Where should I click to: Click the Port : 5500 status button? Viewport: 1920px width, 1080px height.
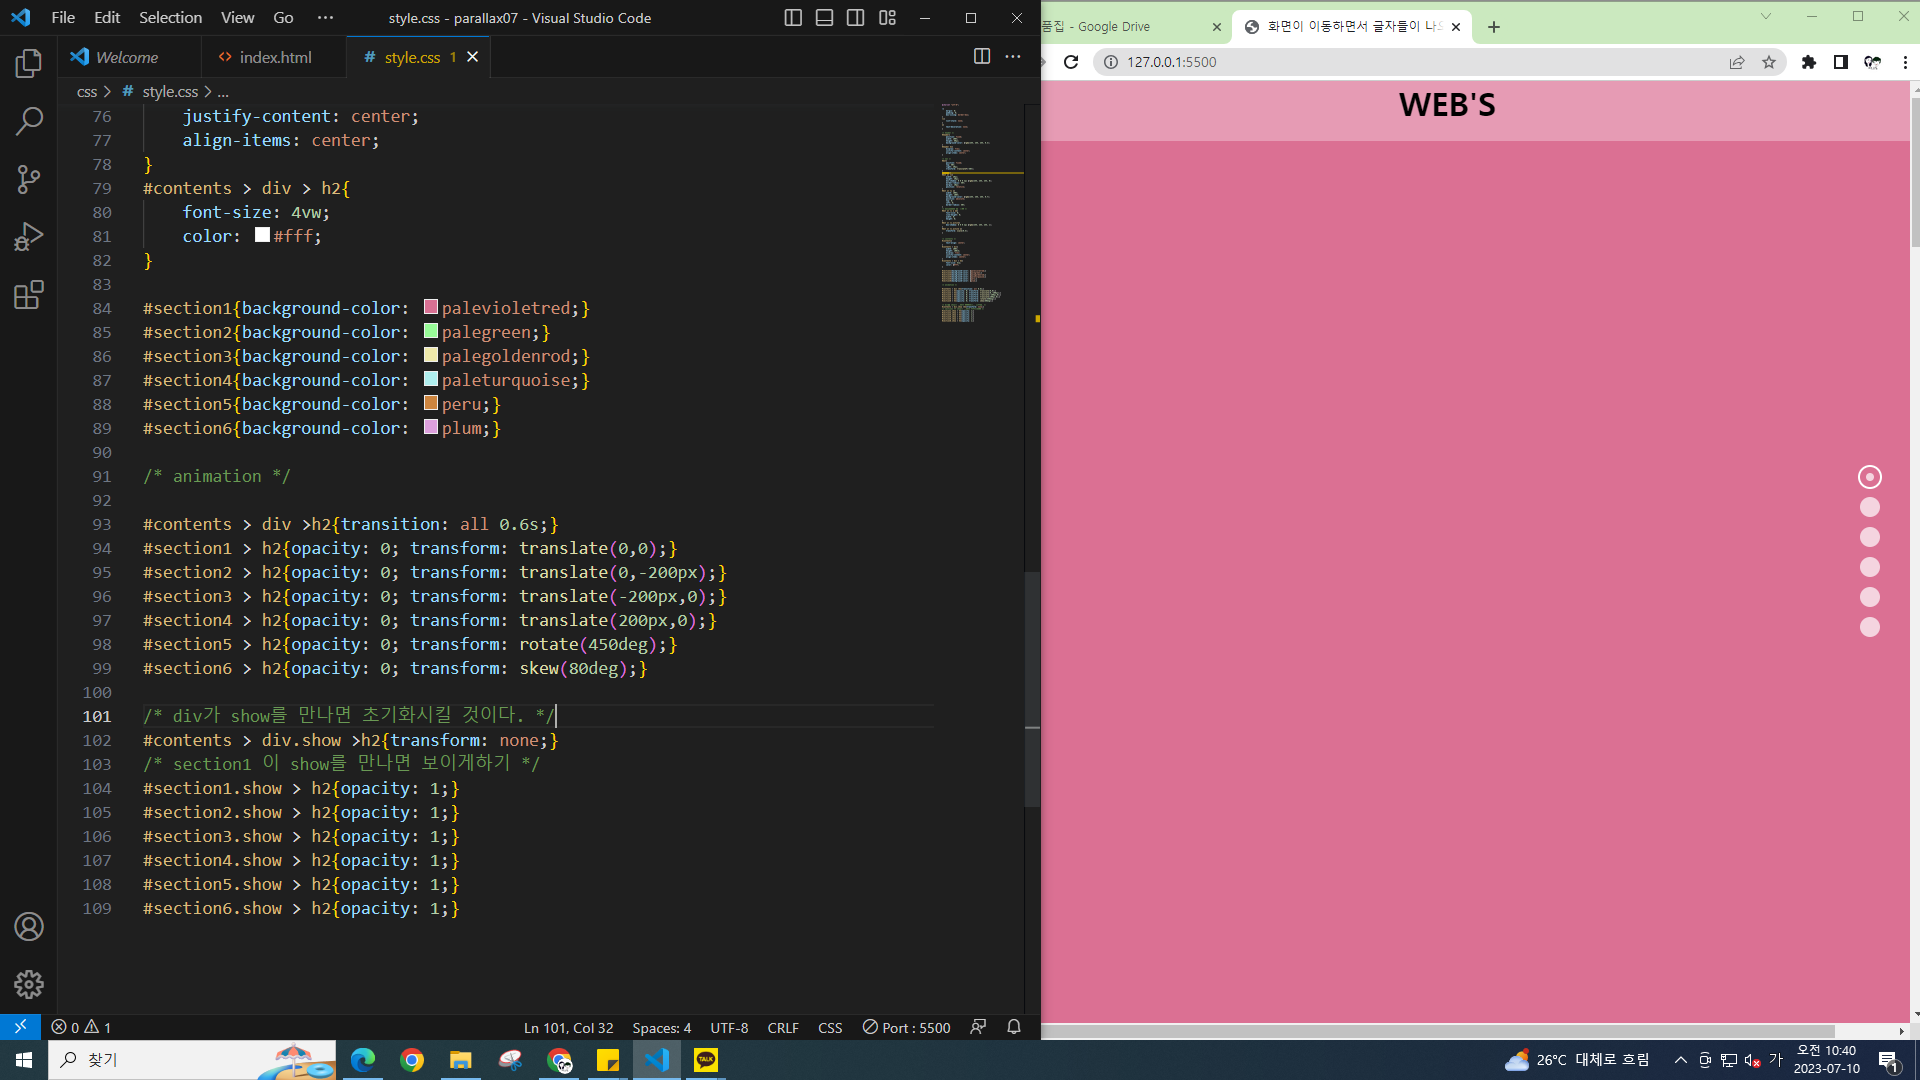coord(906,1027)
